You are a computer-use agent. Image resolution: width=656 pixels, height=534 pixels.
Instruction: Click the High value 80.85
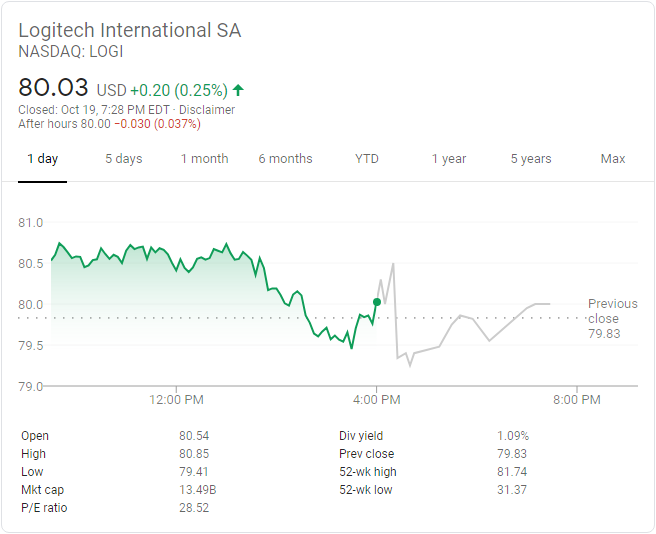(194, 454)
